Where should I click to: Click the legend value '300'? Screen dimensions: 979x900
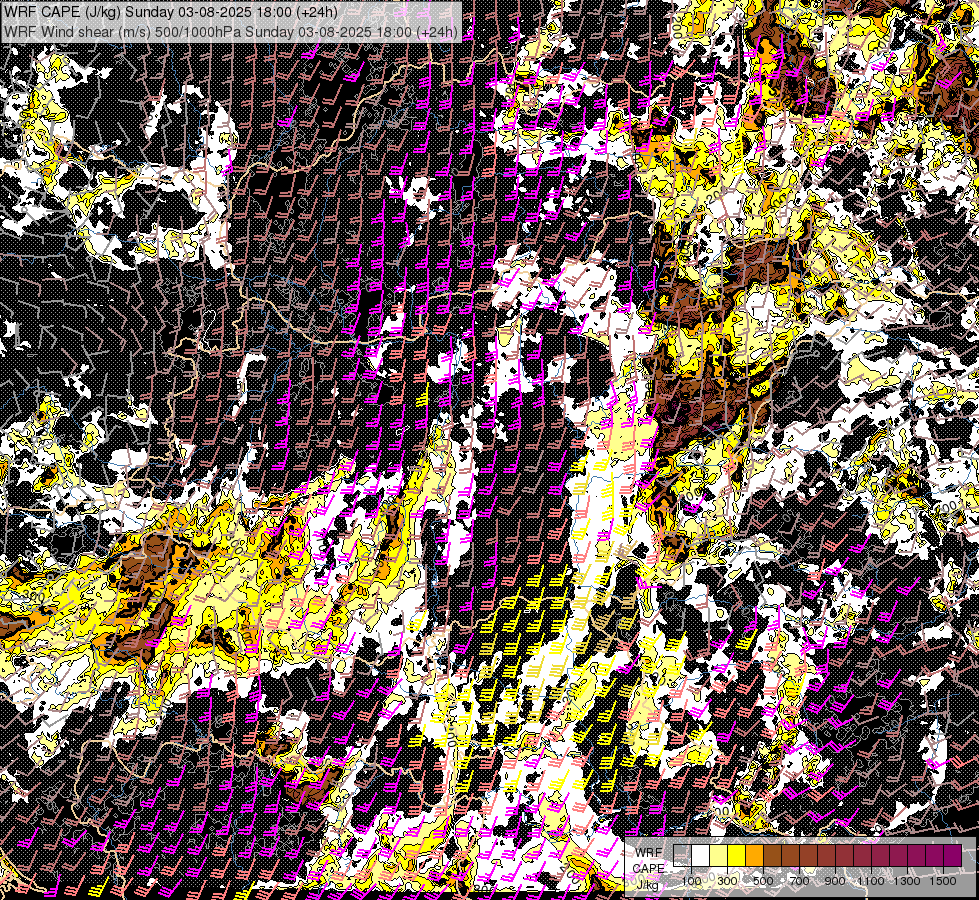click(727, 881)
